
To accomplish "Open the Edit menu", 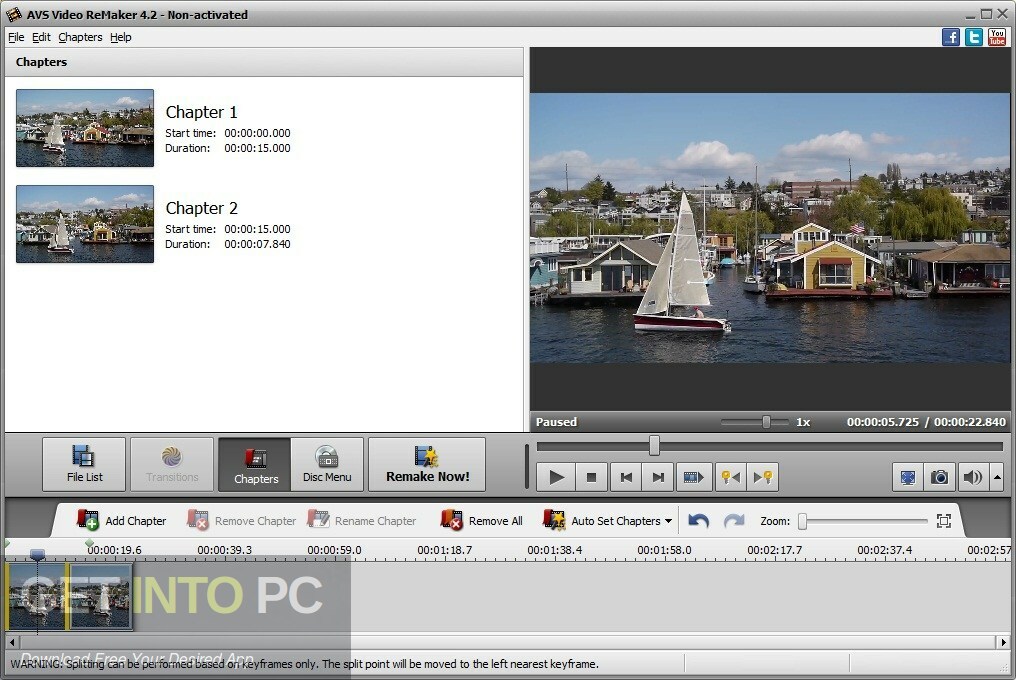I will click(41, 37).
